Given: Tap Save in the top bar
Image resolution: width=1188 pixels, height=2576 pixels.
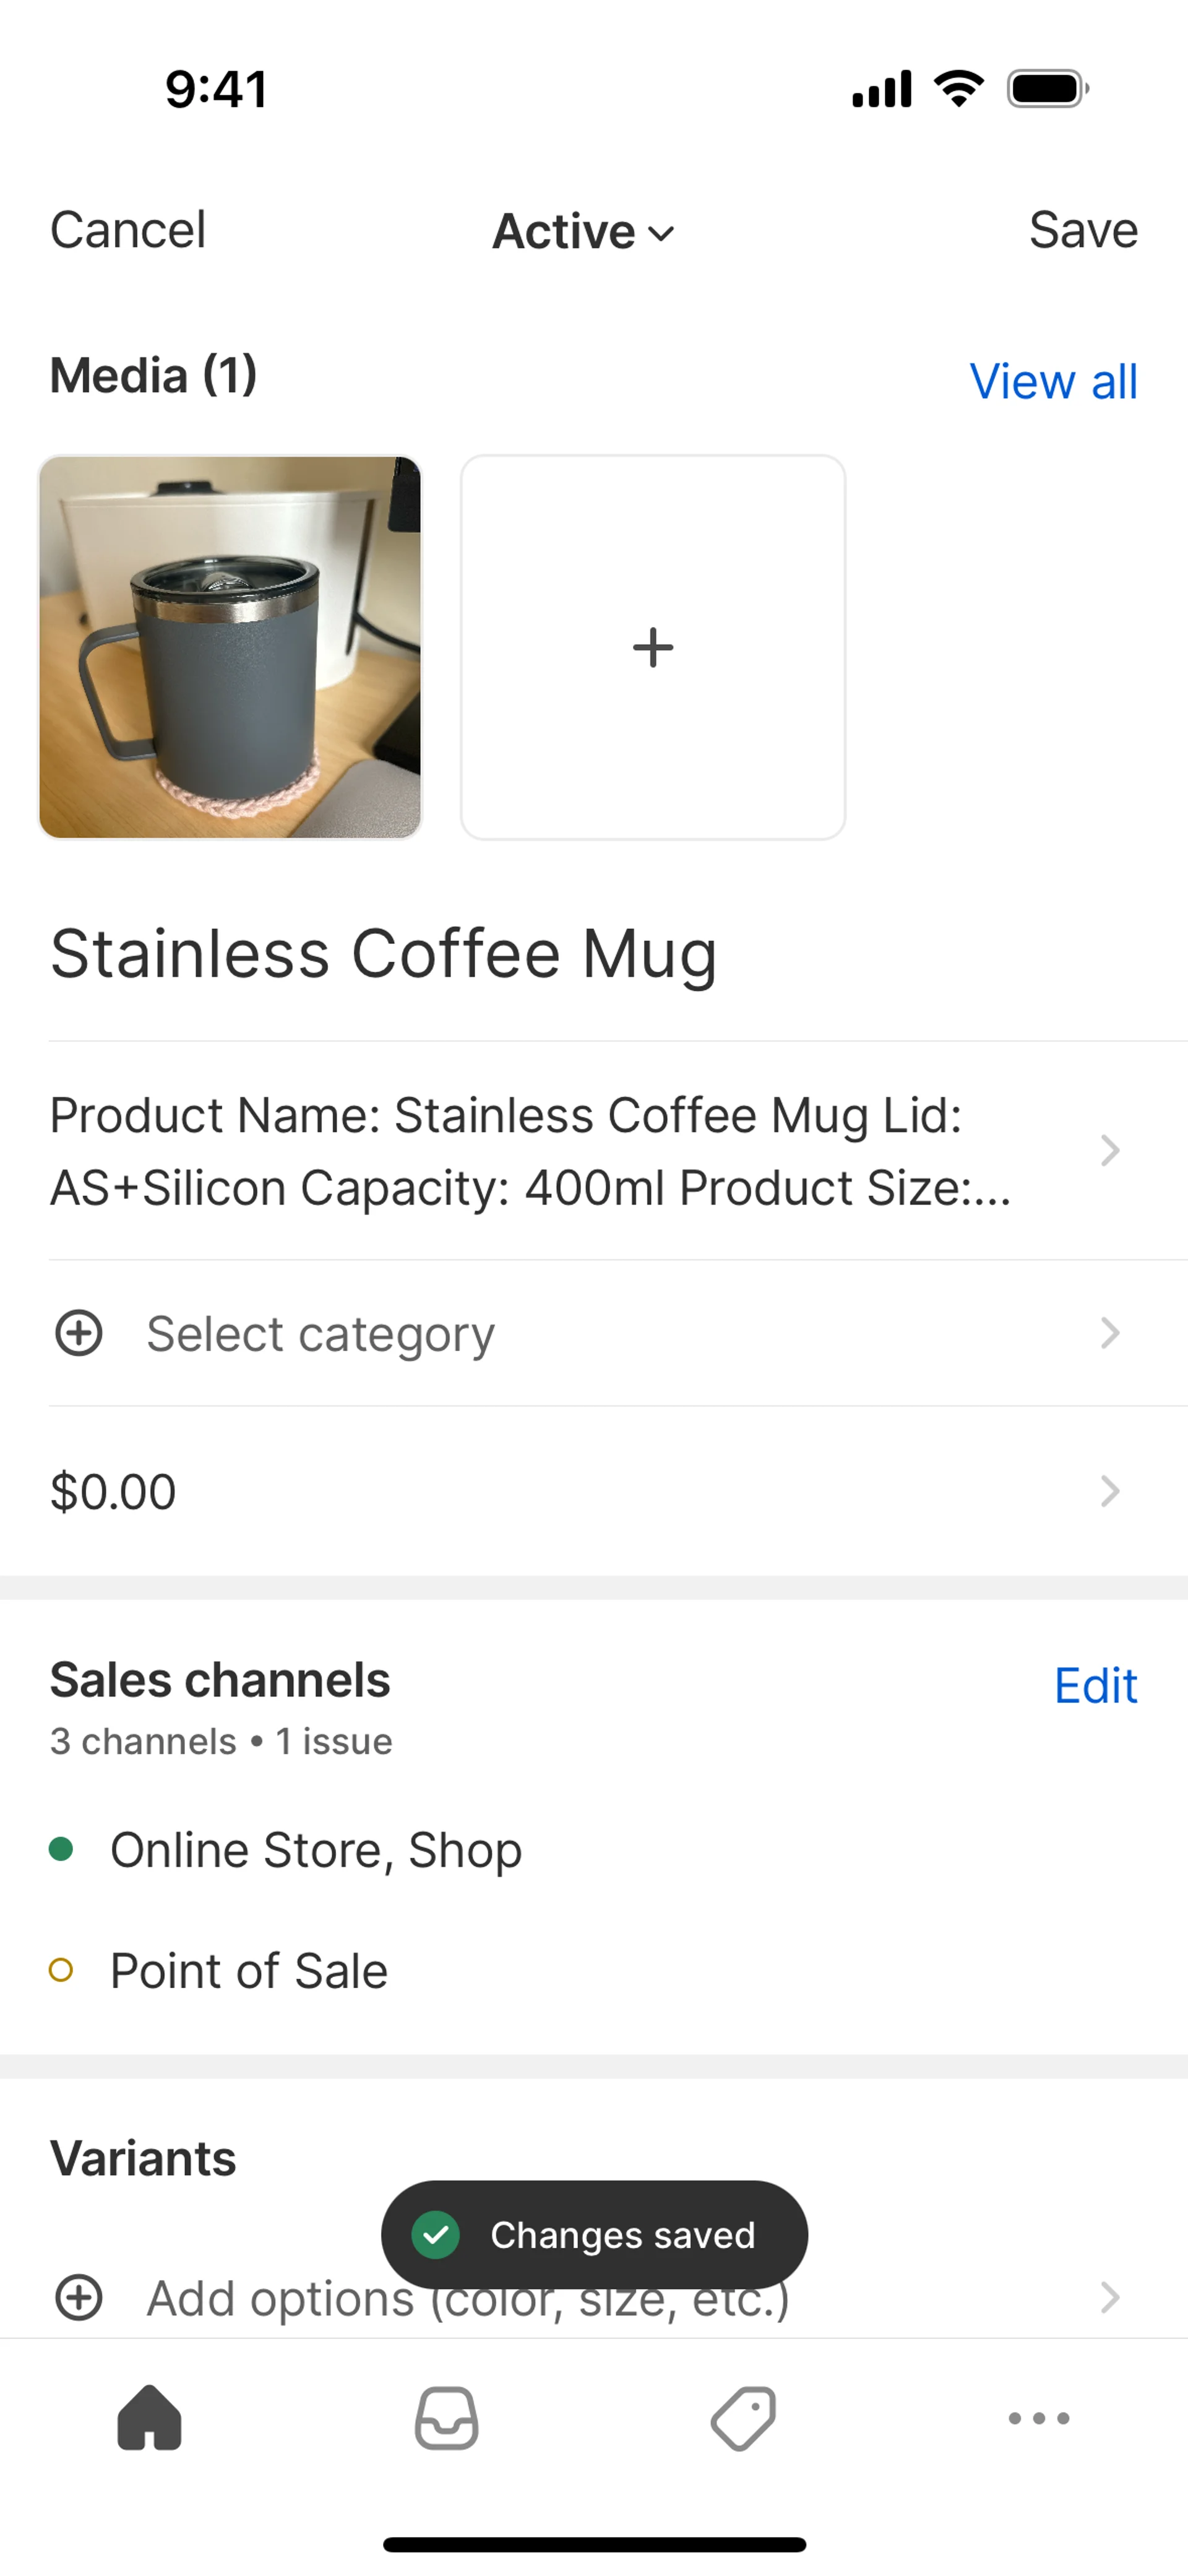Looking at the screenshot, I should tap(1083, 230).
